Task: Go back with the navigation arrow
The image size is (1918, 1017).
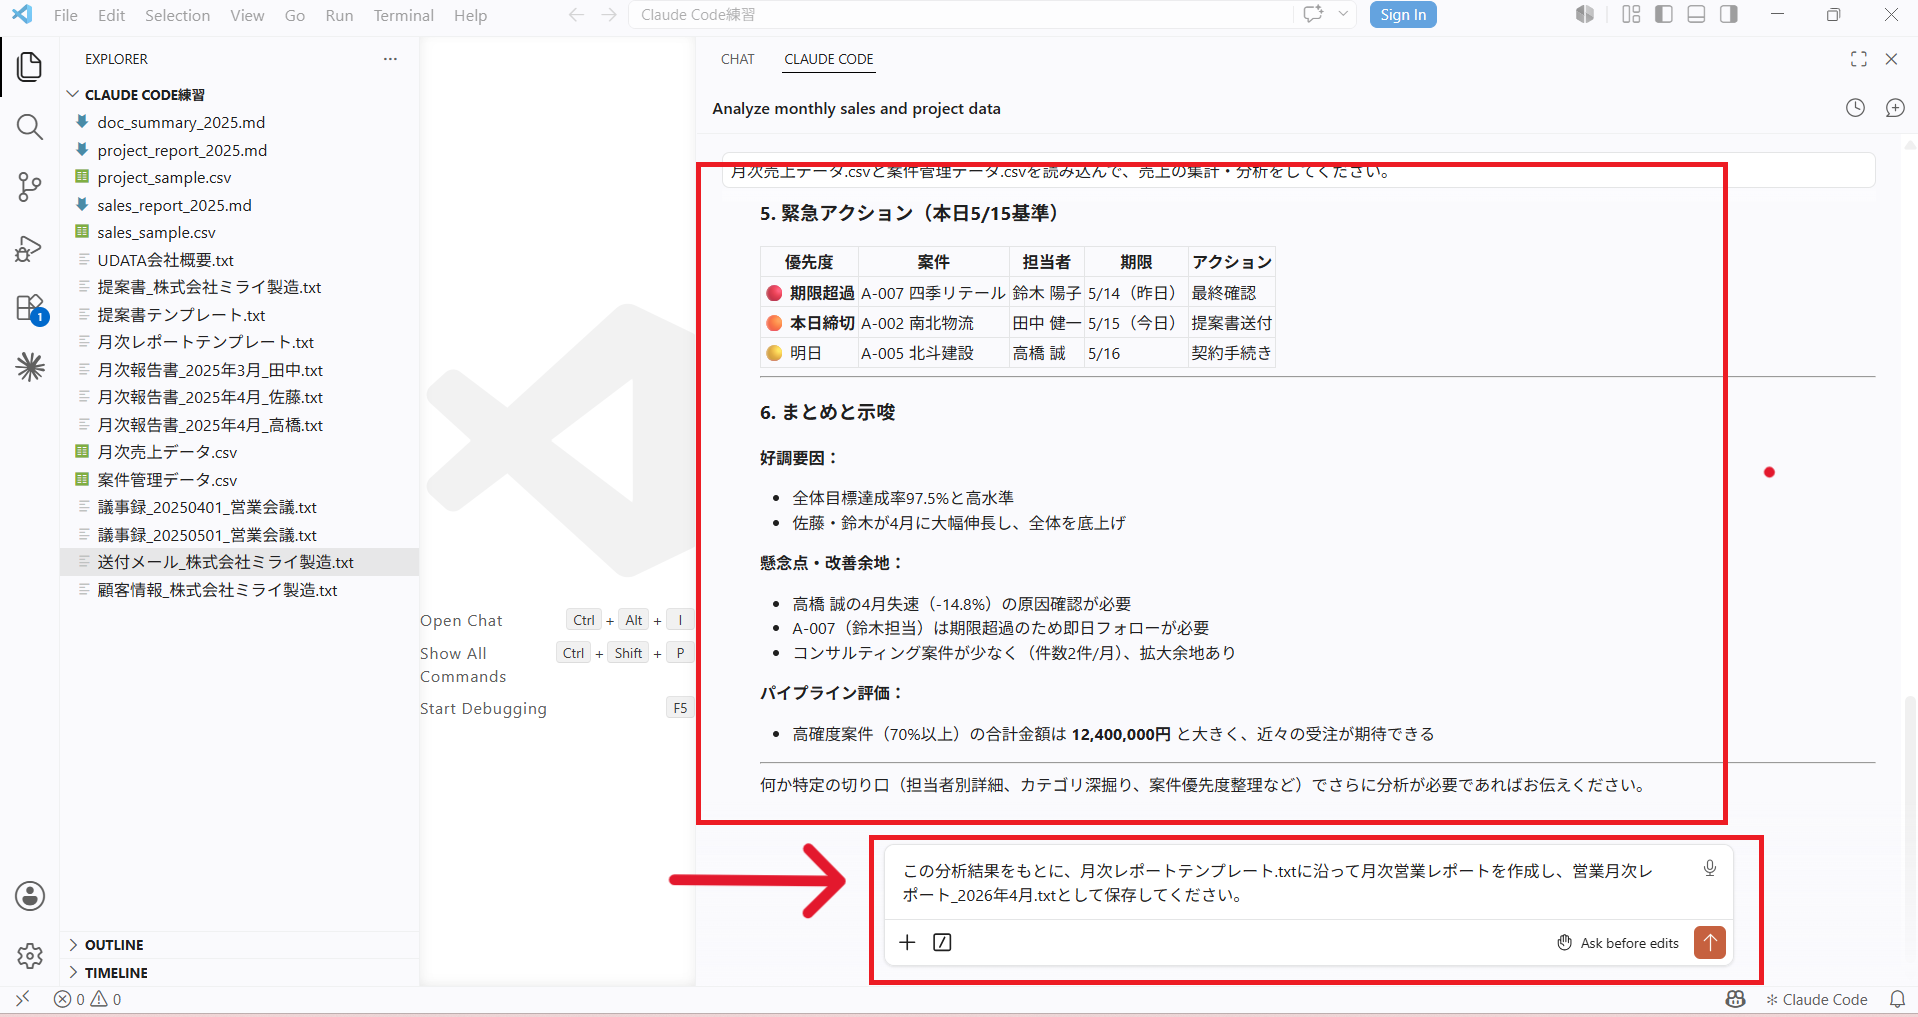Action: tap(576, 15)
